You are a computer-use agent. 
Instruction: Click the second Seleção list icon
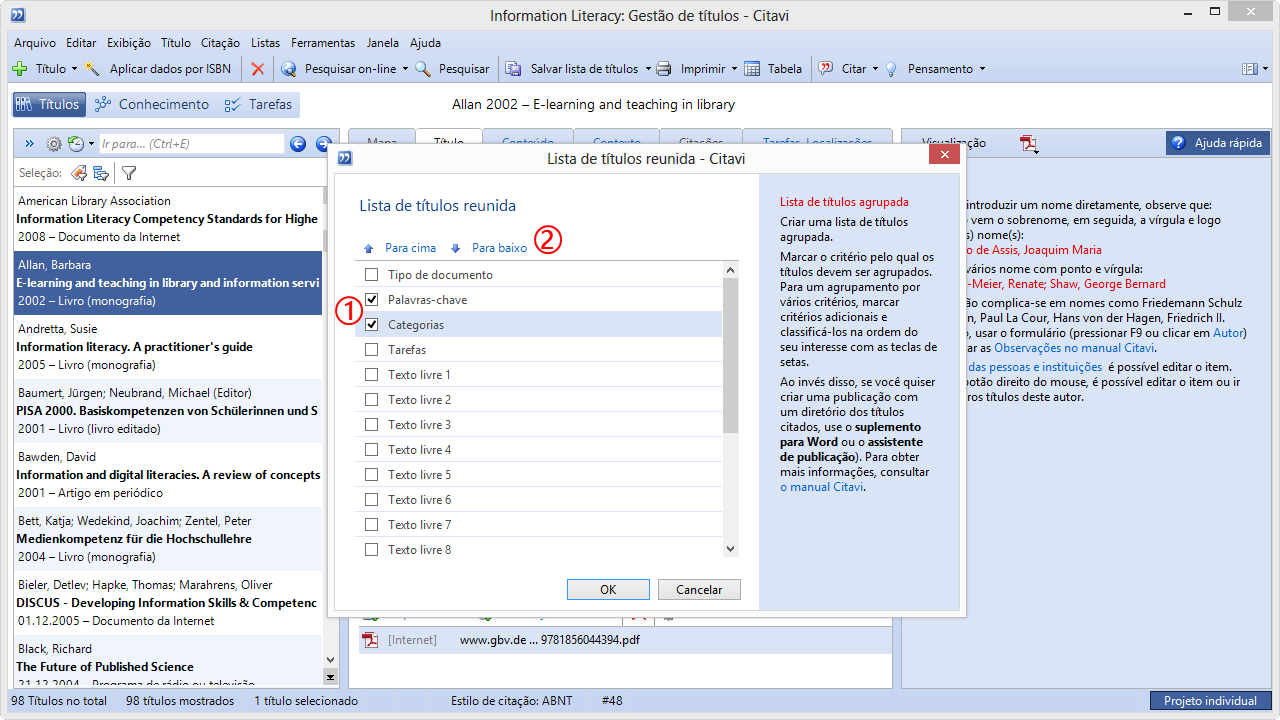pyautogui.click(x=101, y=173)
